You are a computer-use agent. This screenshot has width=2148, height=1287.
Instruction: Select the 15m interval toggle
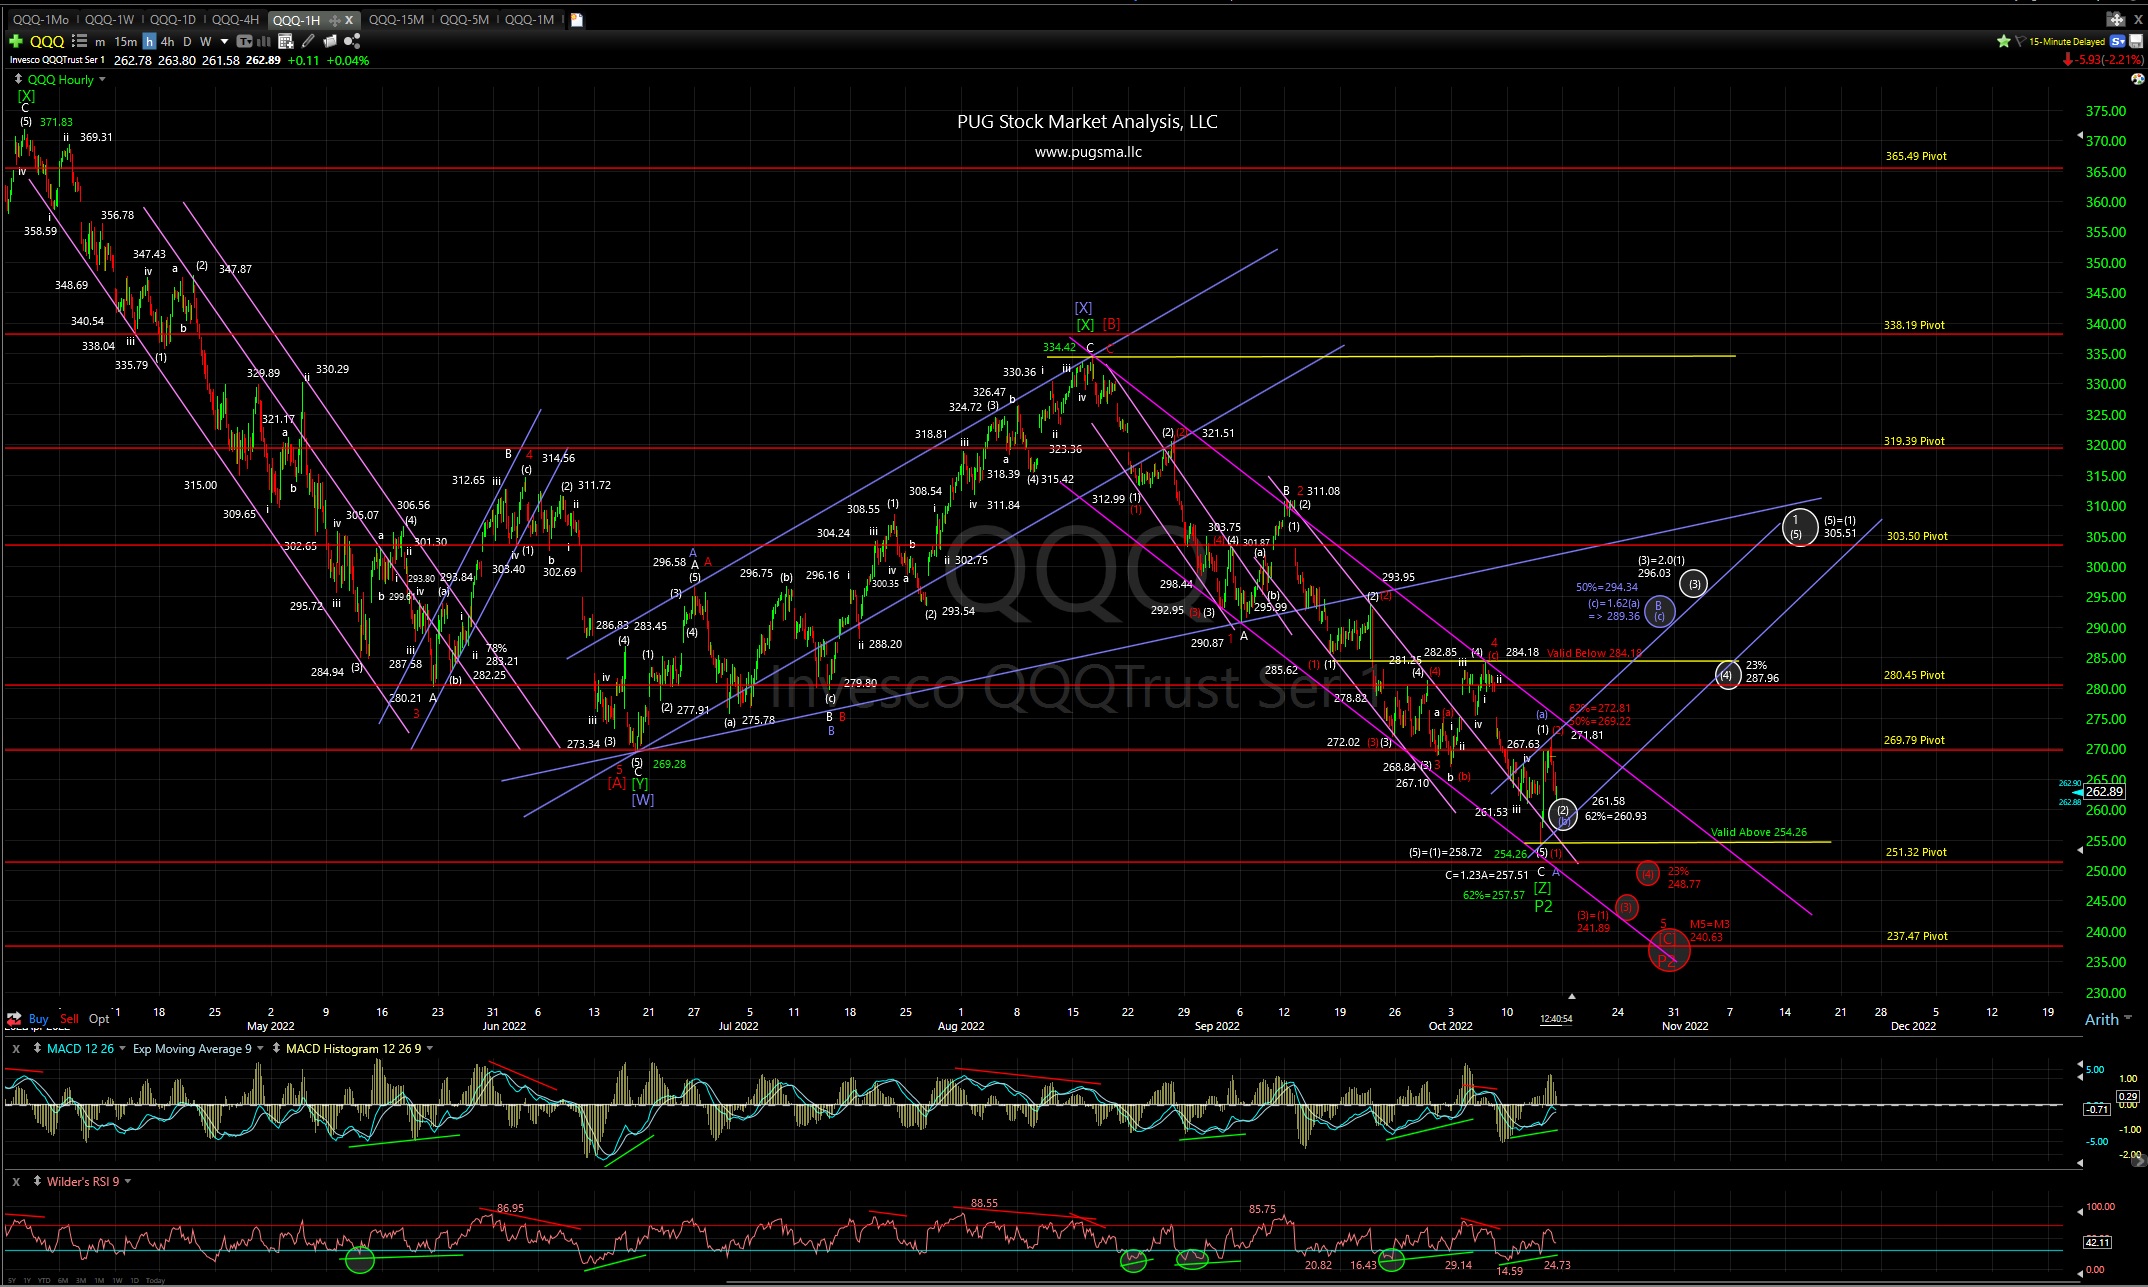click(125, 41)
